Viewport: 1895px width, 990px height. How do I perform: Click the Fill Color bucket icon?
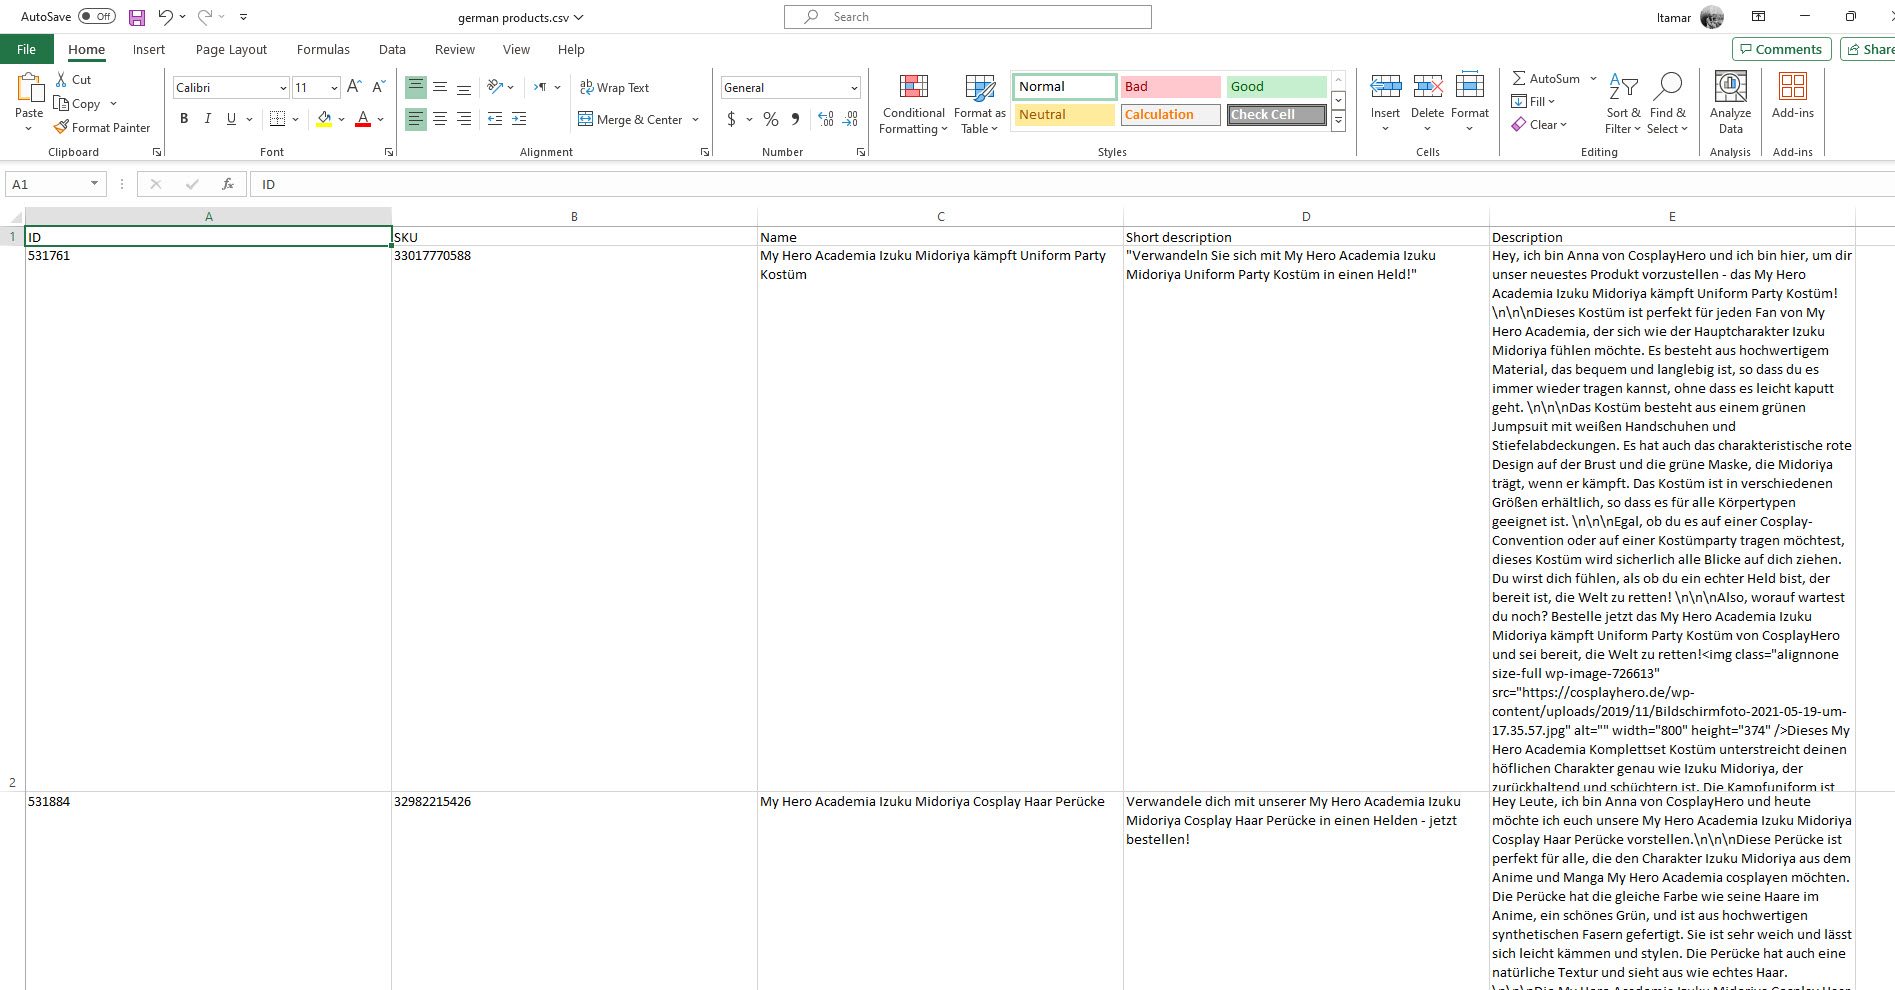pos(324,119)
